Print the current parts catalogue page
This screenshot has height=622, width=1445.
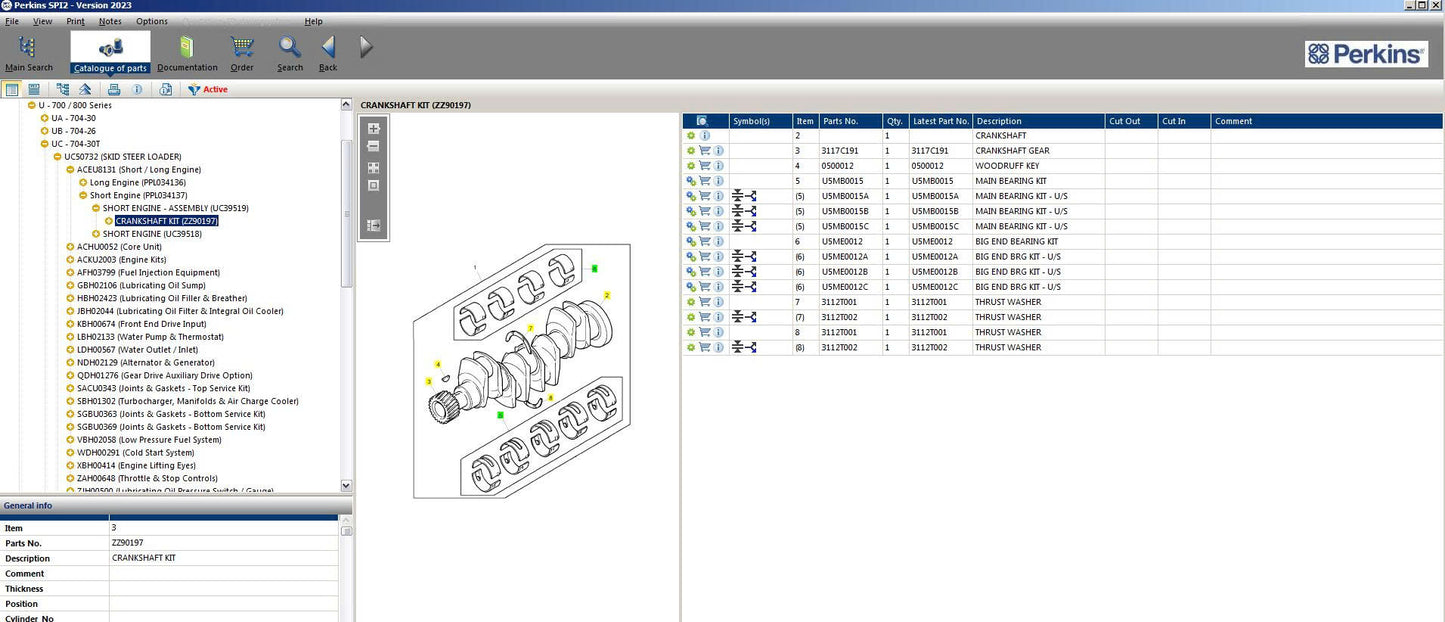113,89
